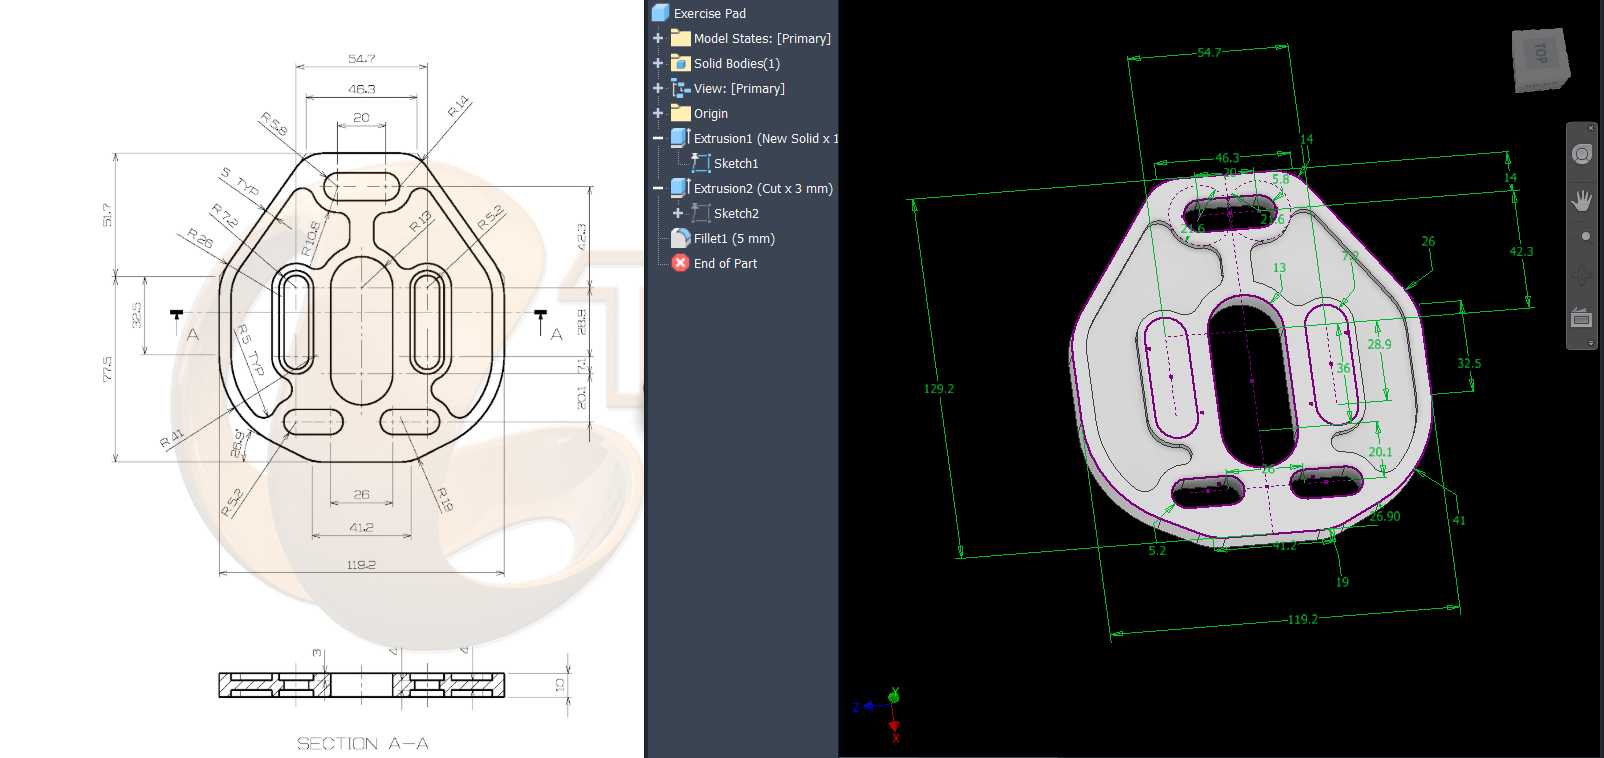The width and height of the screenshot is (1604, 758).
Task: Click the 54.7 dimension in 3D view
Action: [x=1209, y=52]
